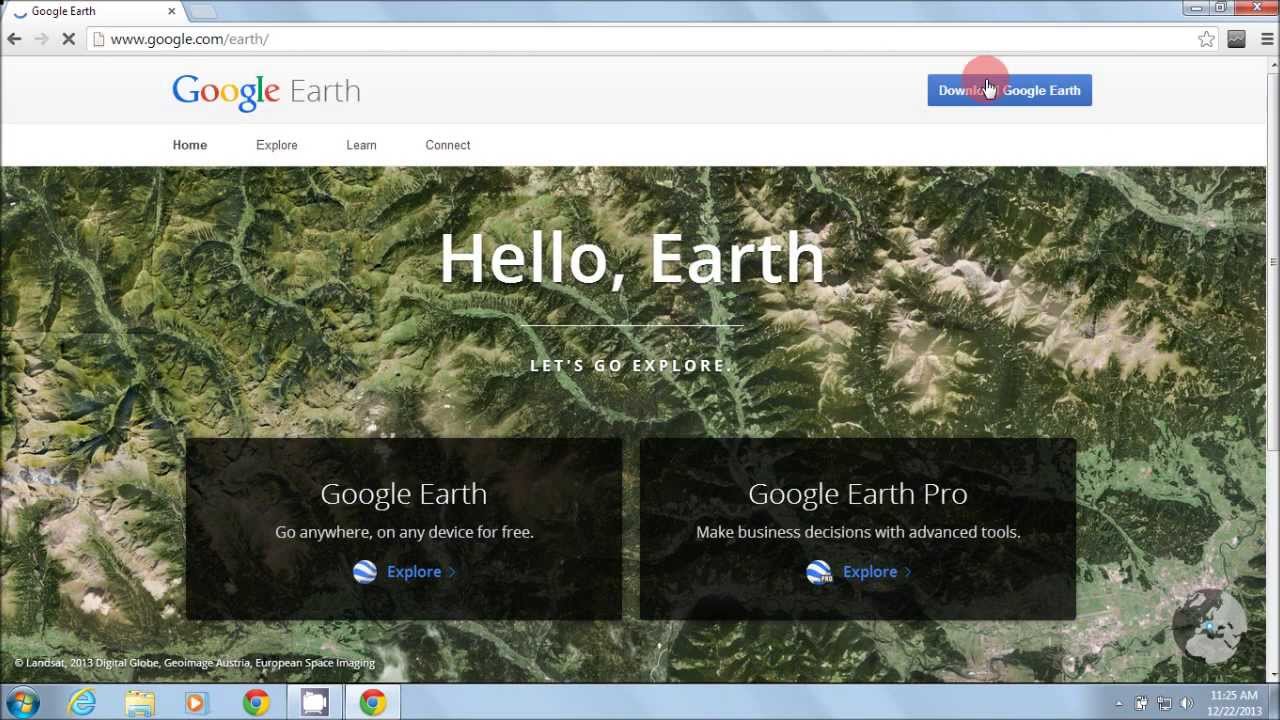Open the Connect navigation item
Viewport: 1280px width, 720px height.
point(448,145)
